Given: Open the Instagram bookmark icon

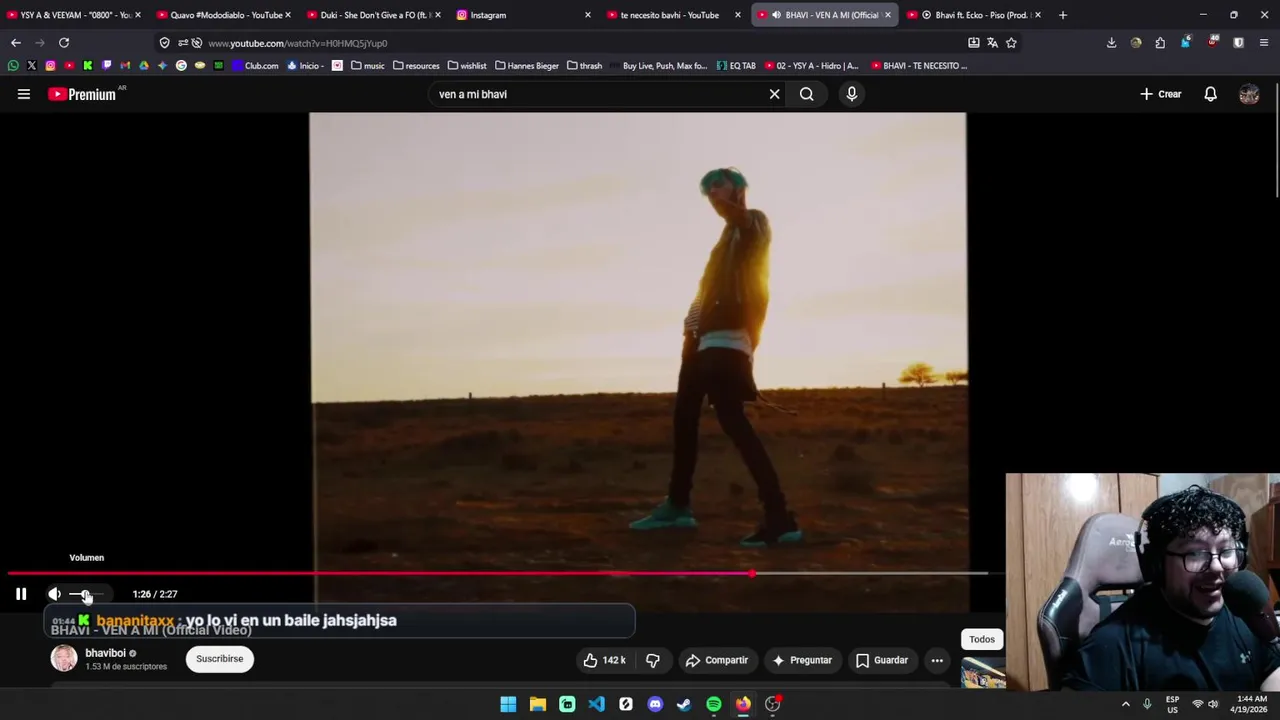Looking at the screenshot, I should [50, 66].
